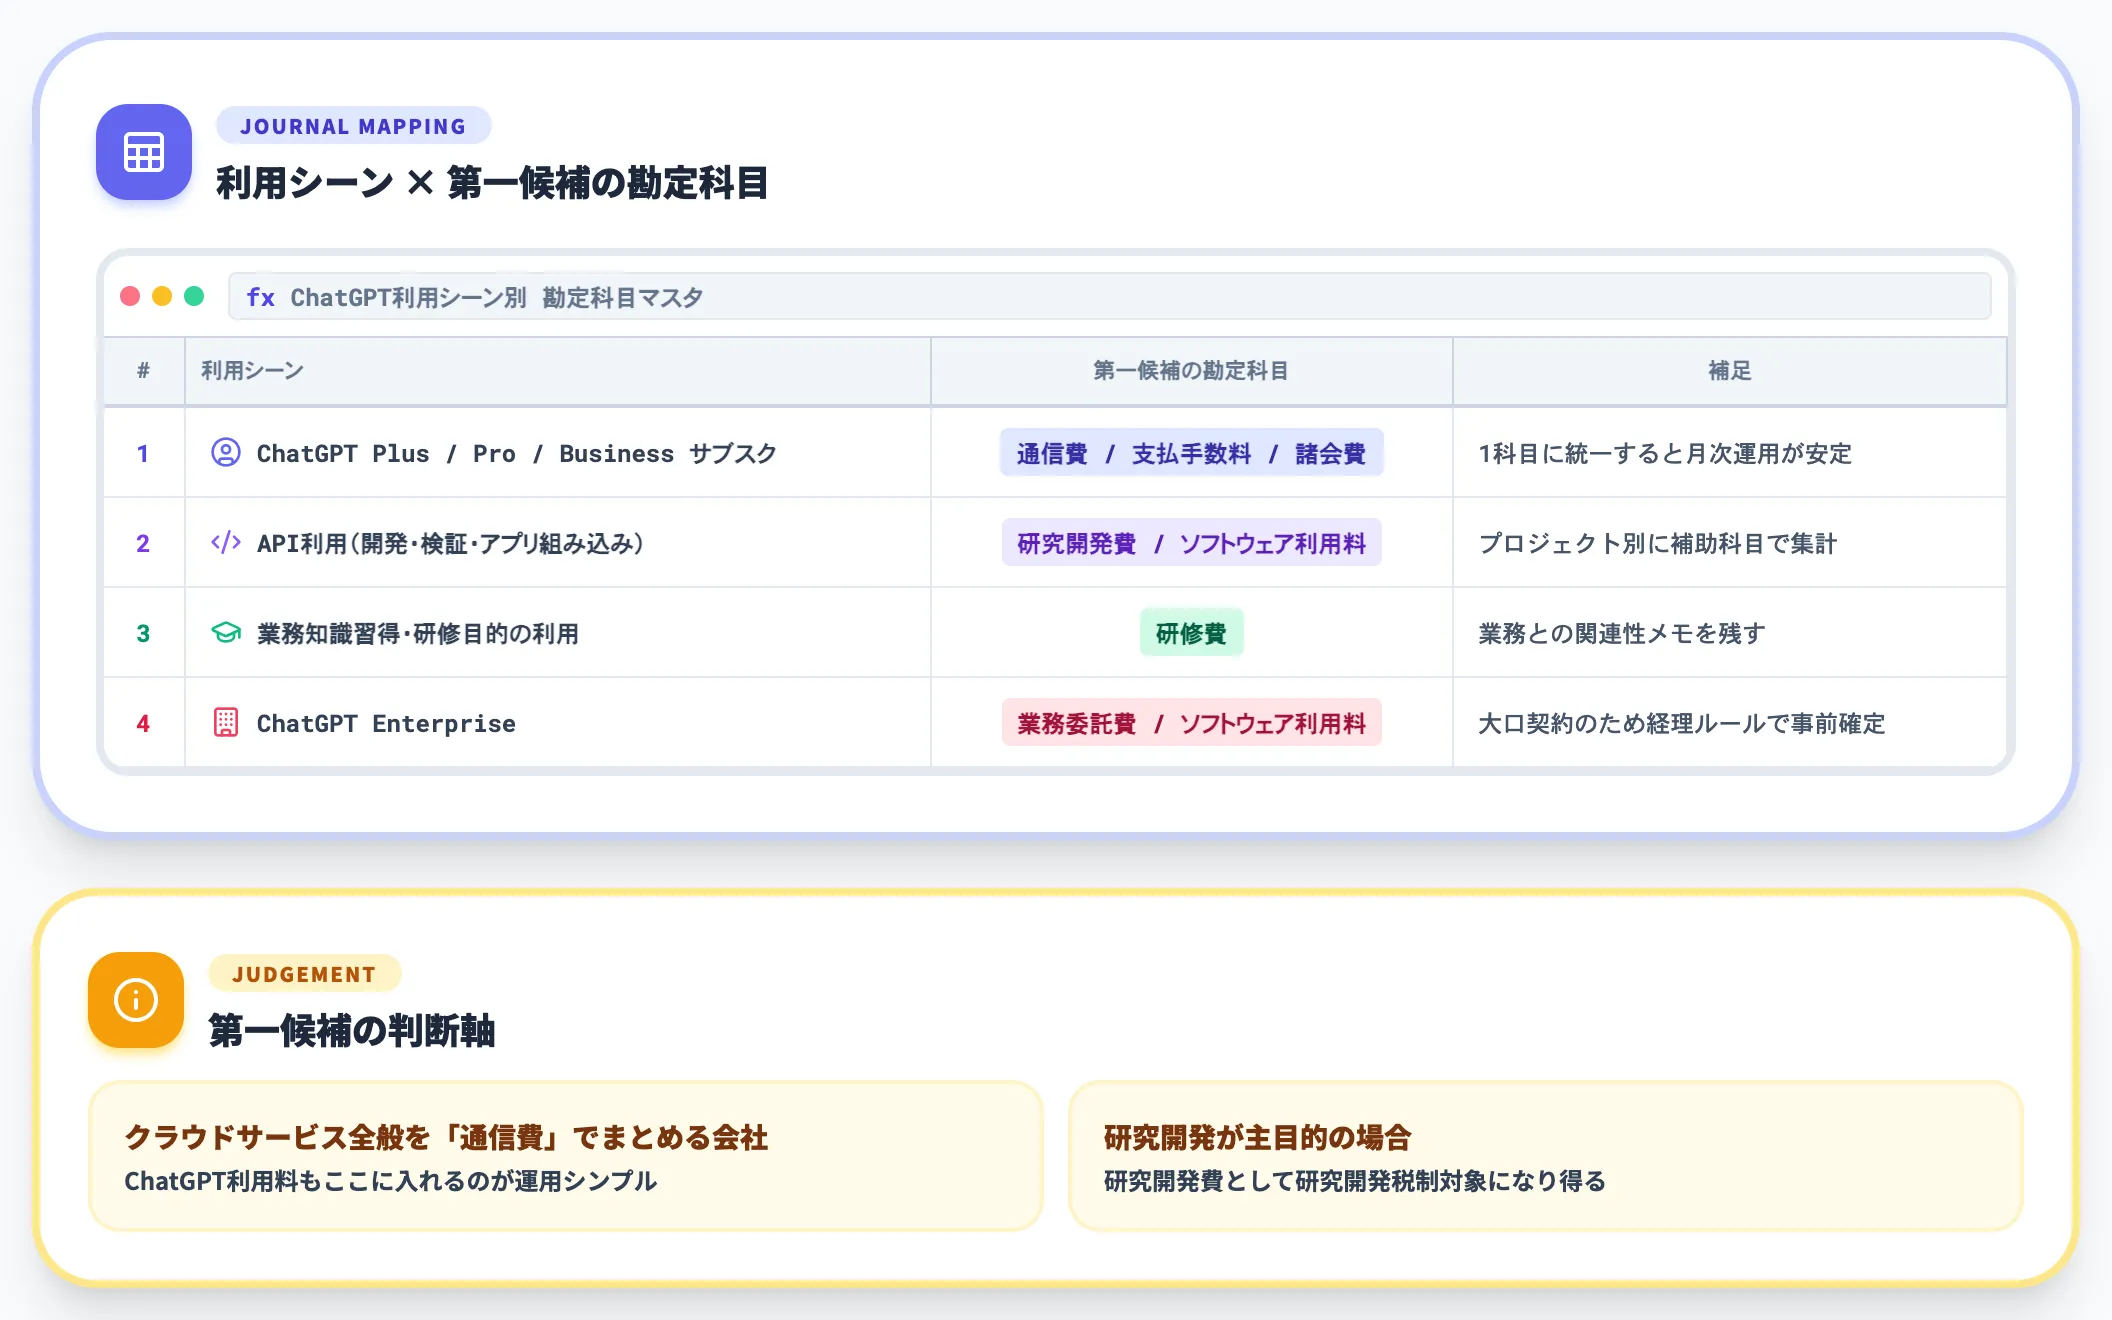Click the note プロジェクト別に補助科目で集計
This screenshot has width=2112, height=1320.
[x=1657, y=544]
